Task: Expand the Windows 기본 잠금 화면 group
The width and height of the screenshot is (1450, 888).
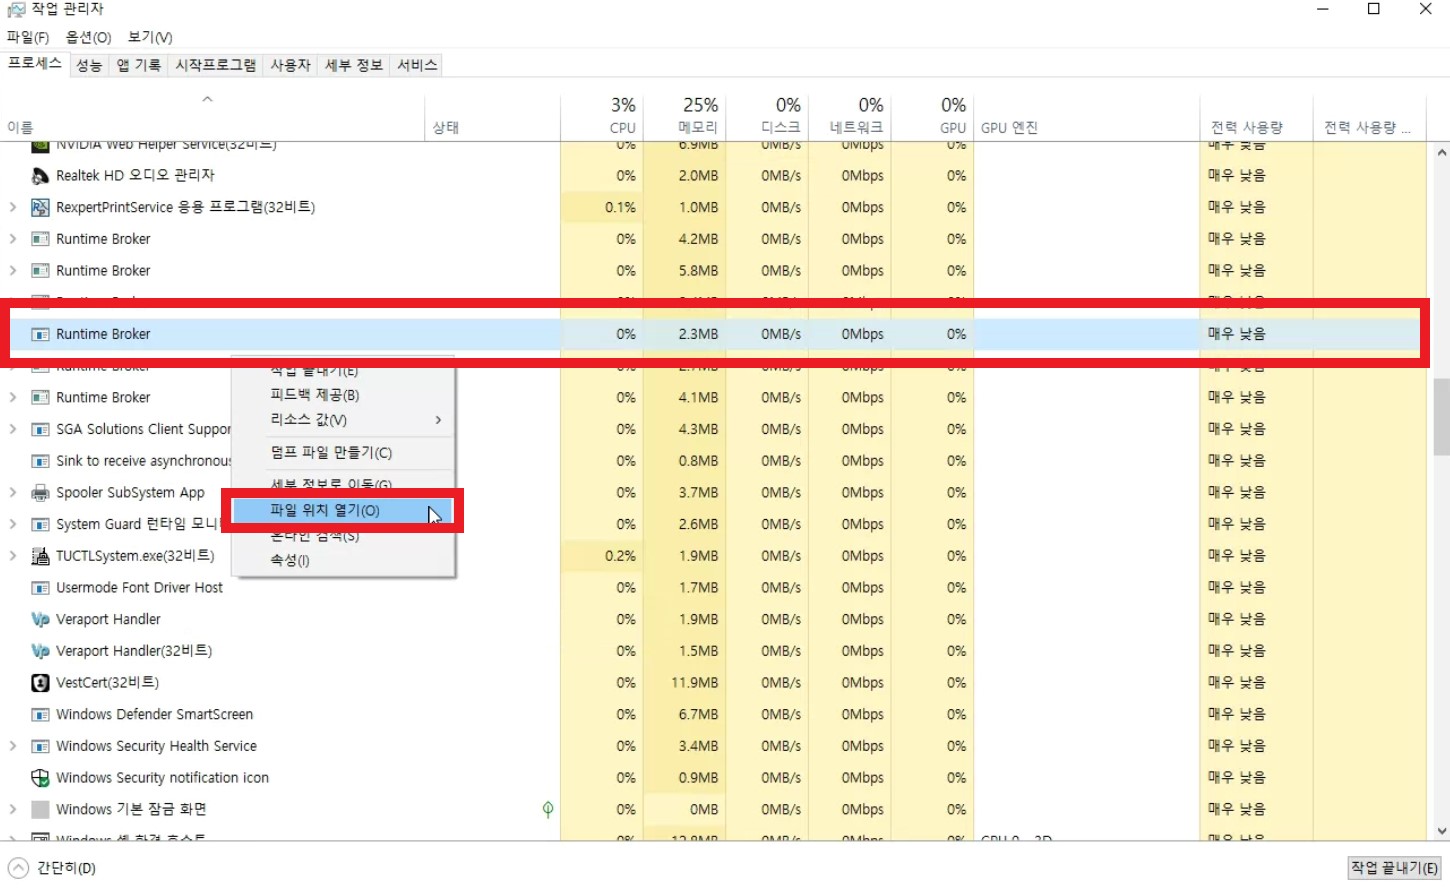Action: 13,809
